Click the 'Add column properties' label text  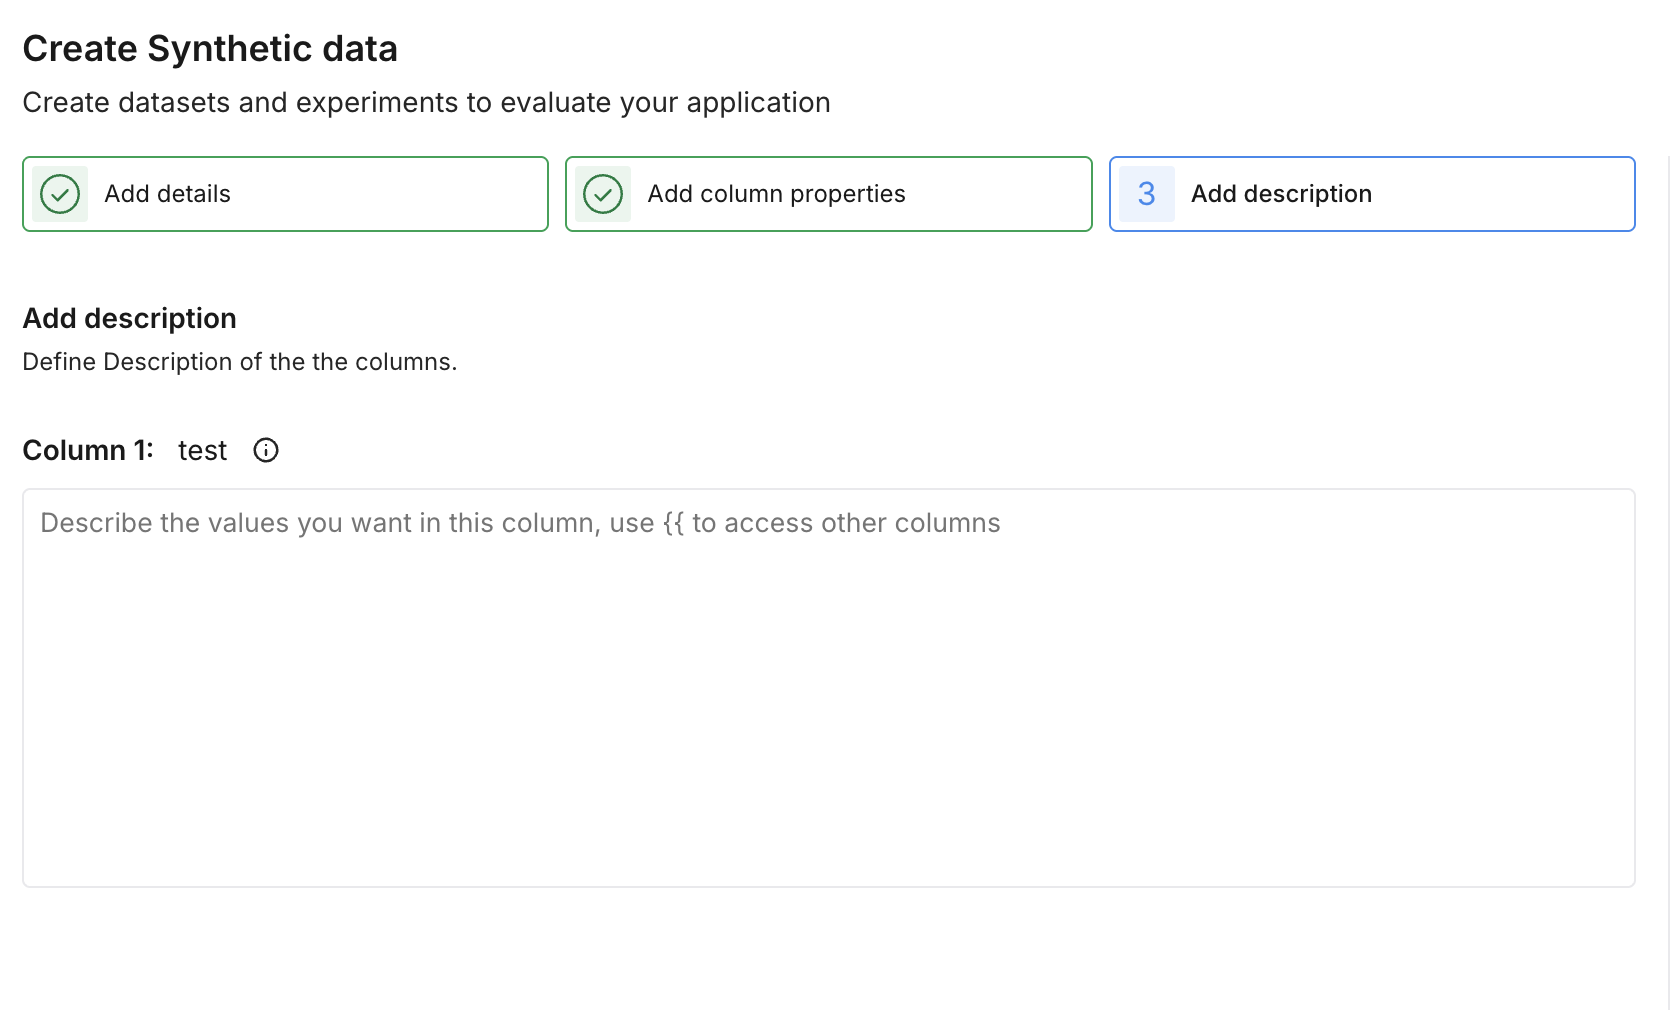776,194
